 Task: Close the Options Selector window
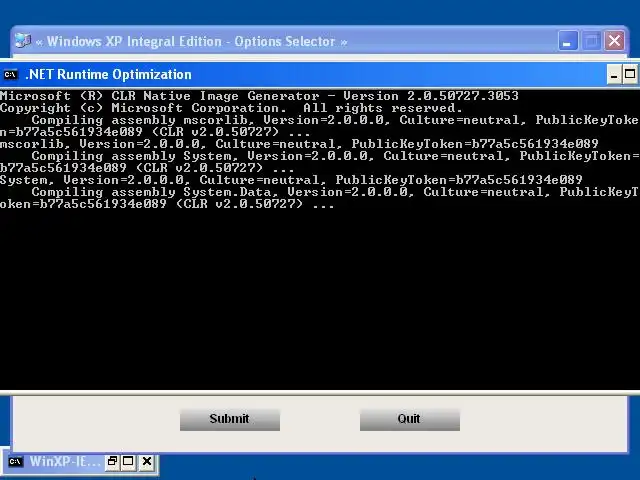(614, 41)
